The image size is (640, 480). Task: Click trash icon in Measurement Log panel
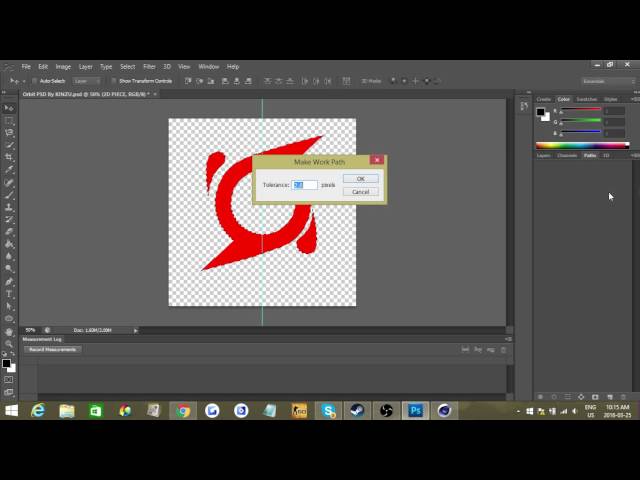[x=503, y=350]
